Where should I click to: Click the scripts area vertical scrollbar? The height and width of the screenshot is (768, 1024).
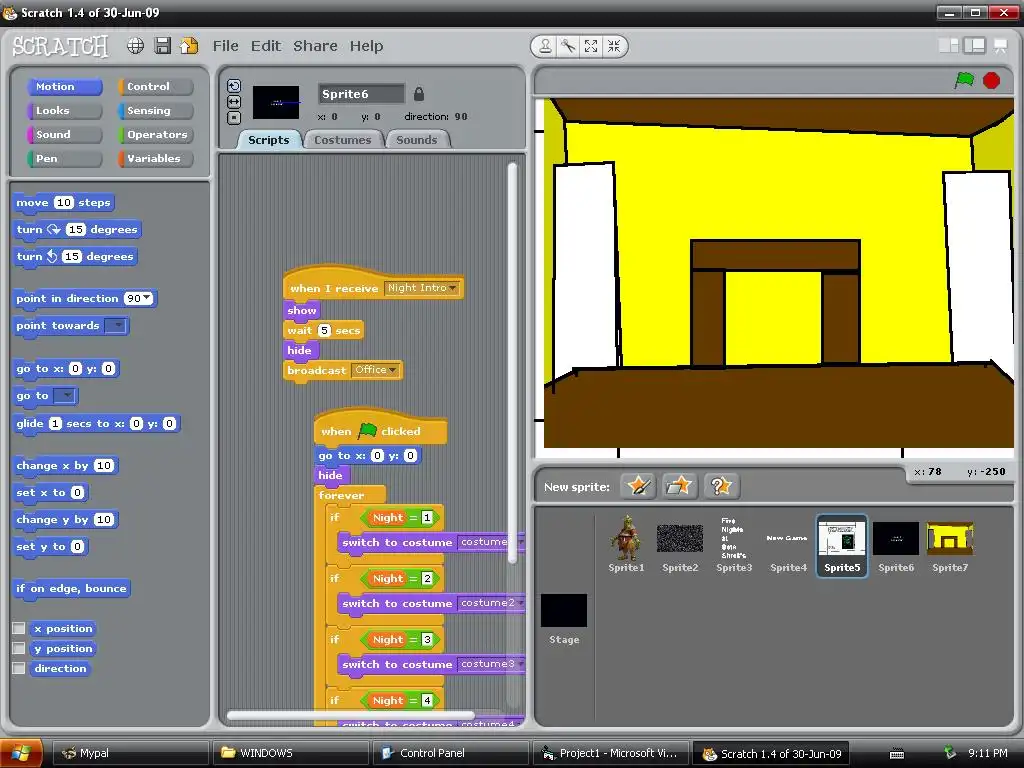click(x=513, y=362)
